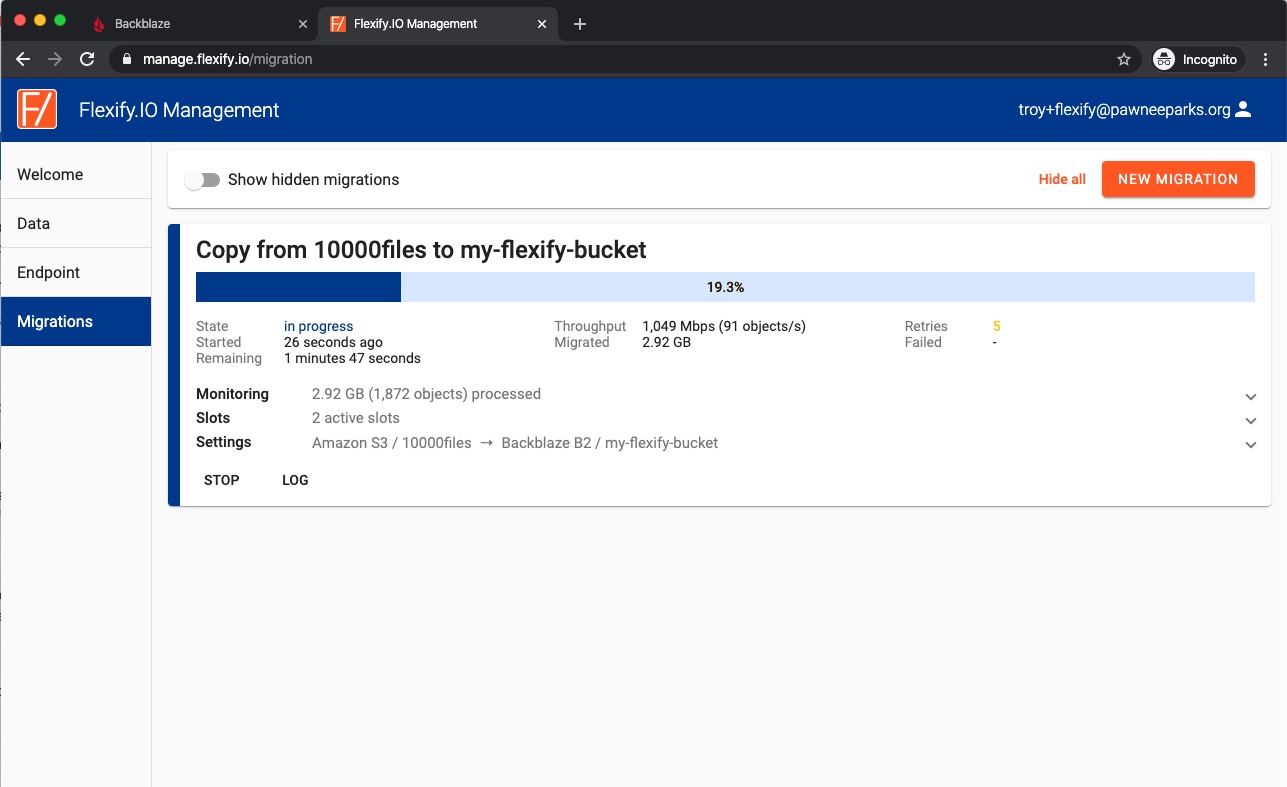Image resolution: width=1287 pixels, height=787 pixels.
Task: Reload the page
Action: 87,59
